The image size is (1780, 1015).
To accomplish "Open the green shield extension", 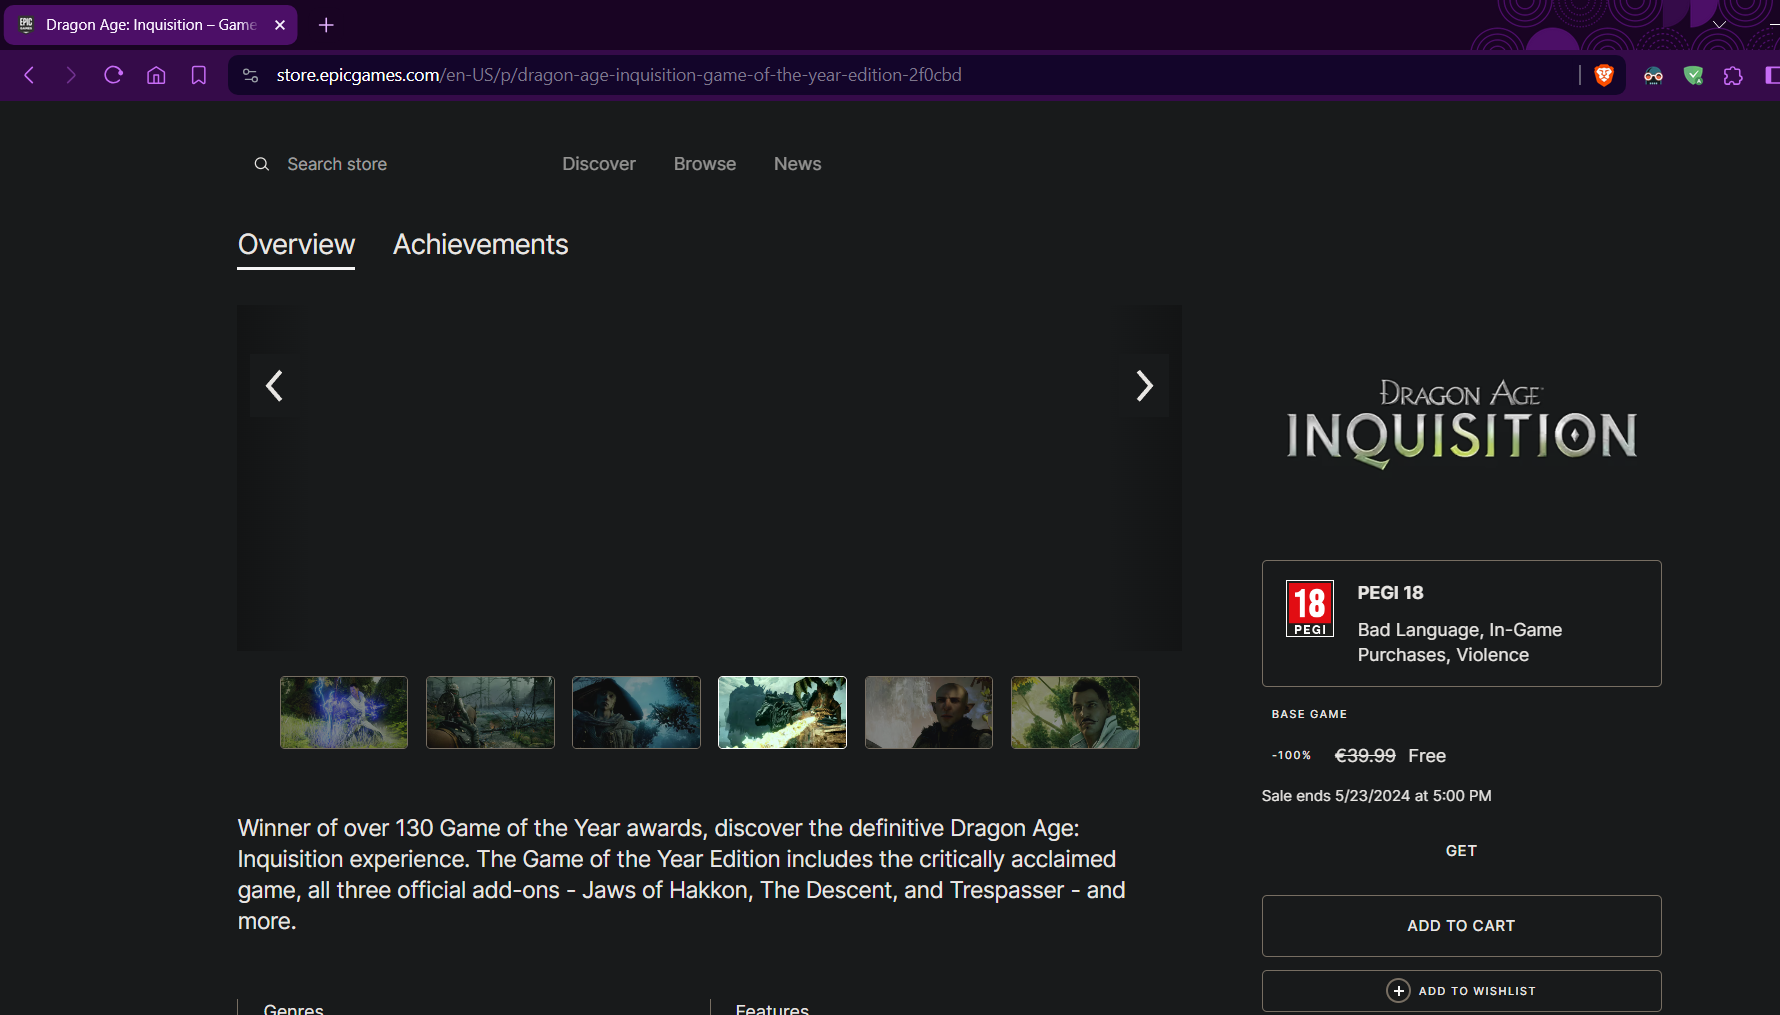I will [x=1693, y=75].
